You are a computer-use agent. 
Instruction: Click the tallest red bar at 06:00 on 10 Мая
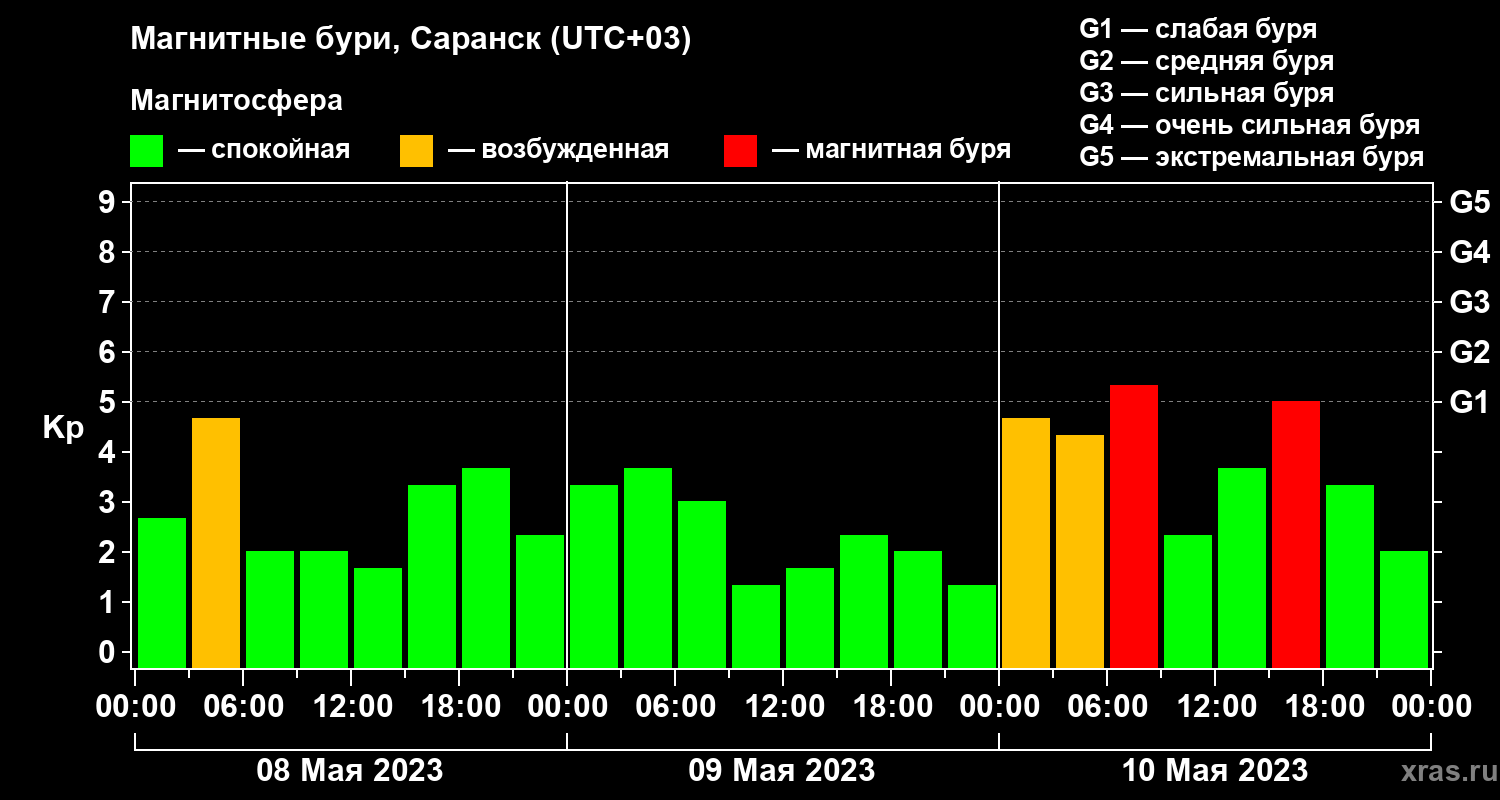click(1134, 526)
